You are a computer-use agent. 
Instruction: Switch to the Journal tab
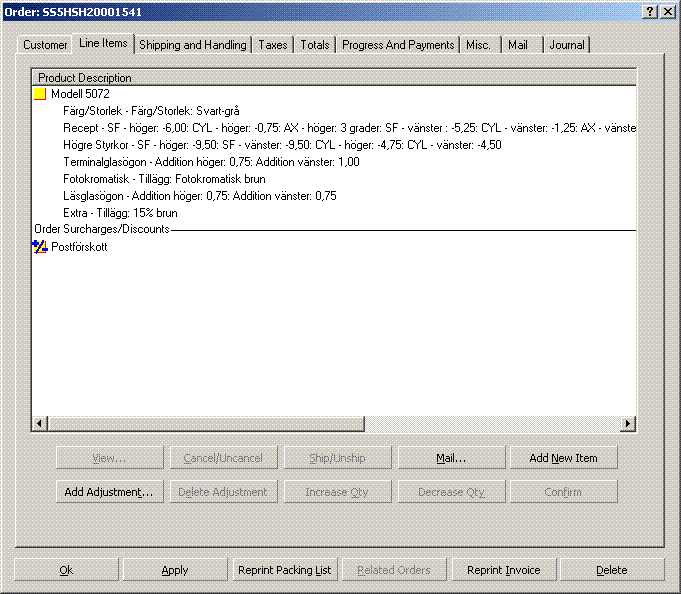coord(567,45)
